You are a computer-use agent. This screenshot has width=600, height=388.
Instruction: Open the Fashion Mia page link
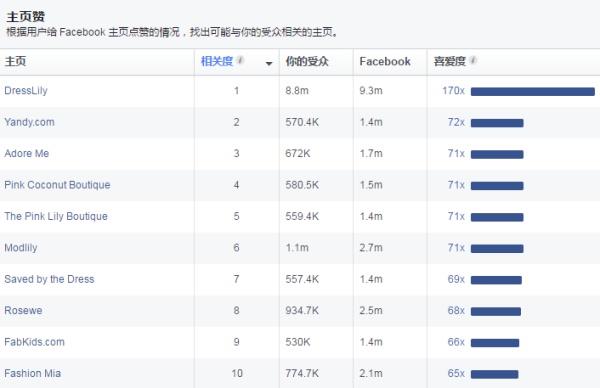click(33, 373)
